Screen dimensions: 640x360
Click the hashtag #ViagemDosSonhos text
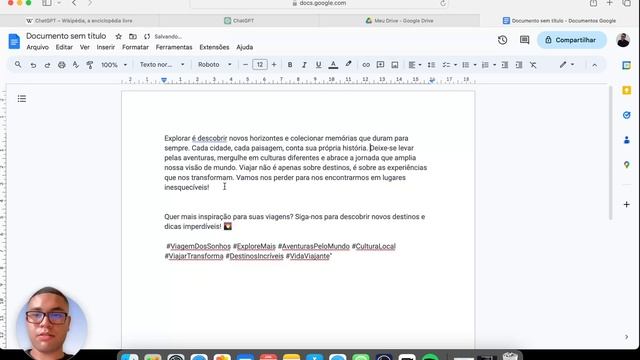tap(198, 247)
